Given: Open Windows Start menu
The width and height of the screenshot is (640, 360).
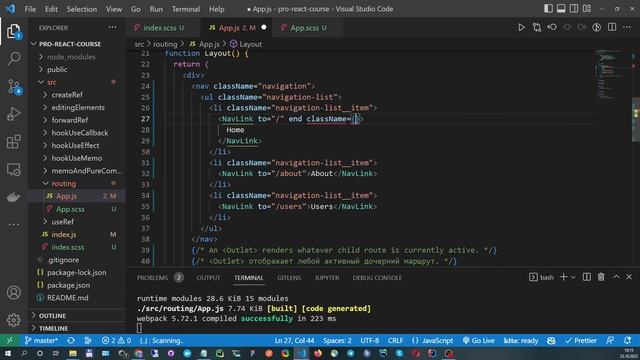Looking at the screenshot, I should point(8,353).
